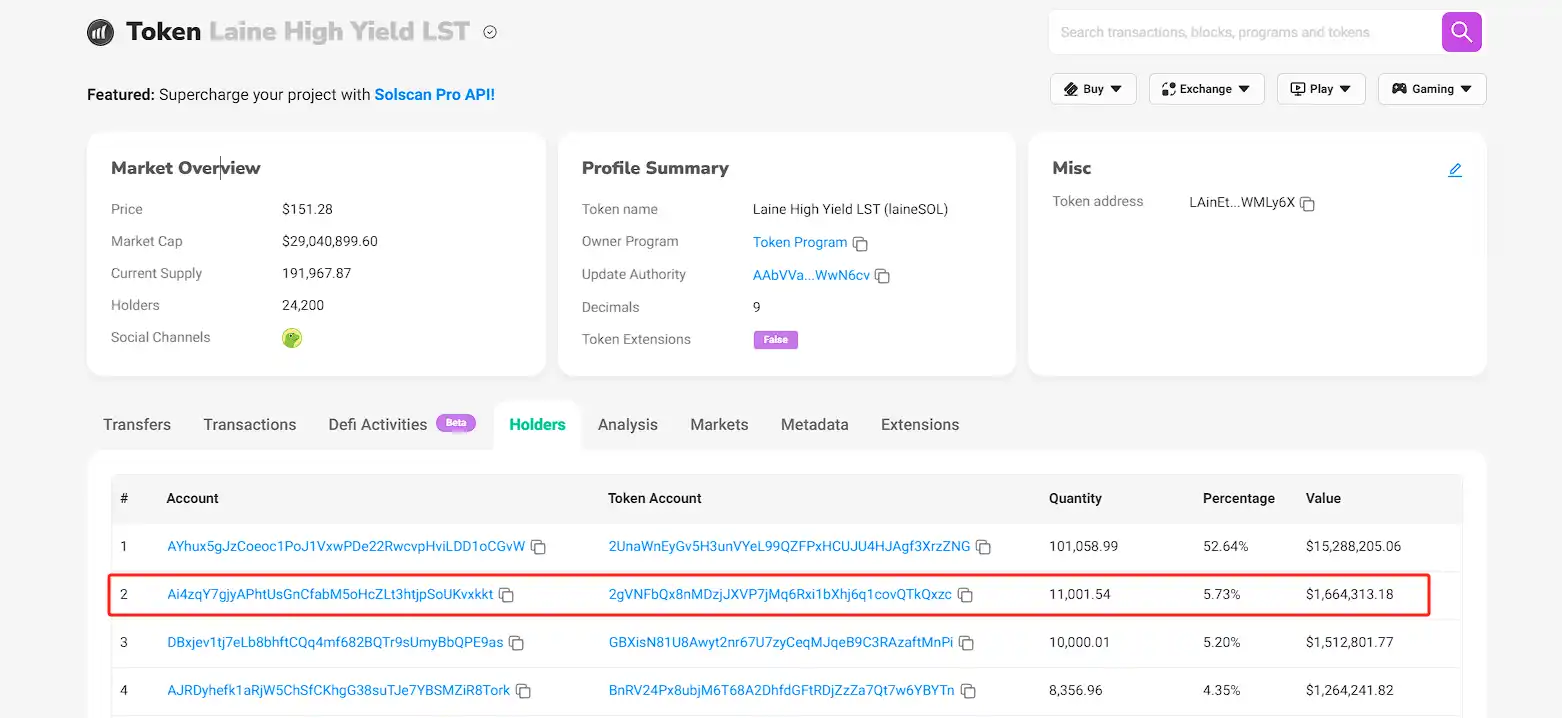Expand the Play dropdown
This screenshot has width=1562, height=718.
pos(1320,89)
